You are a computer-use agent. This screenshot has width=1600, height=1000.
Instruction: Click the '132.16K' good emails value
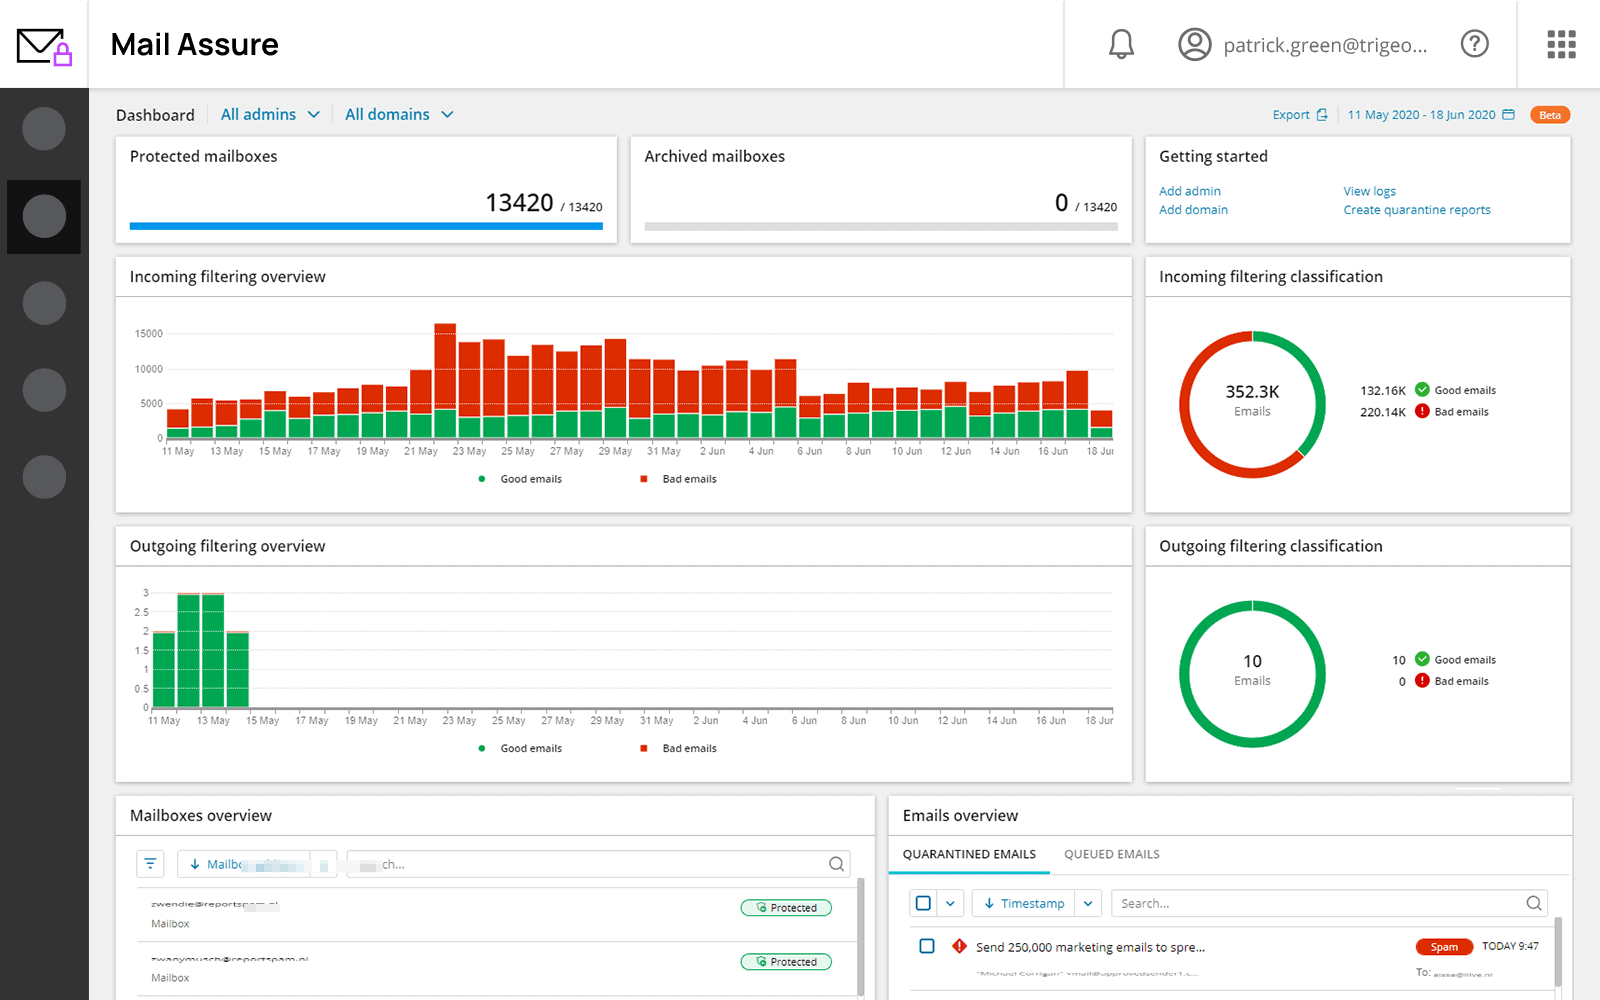pos(1383,391)
